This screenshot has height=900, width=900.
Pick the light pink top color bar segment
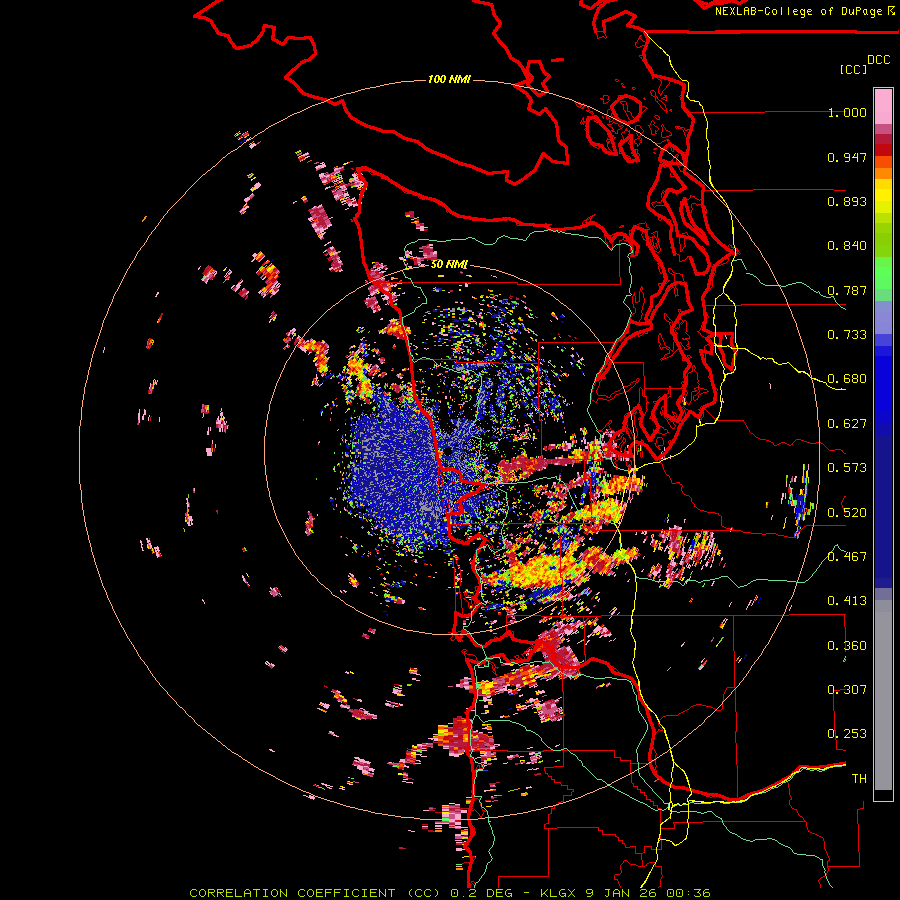click(883, 106)
